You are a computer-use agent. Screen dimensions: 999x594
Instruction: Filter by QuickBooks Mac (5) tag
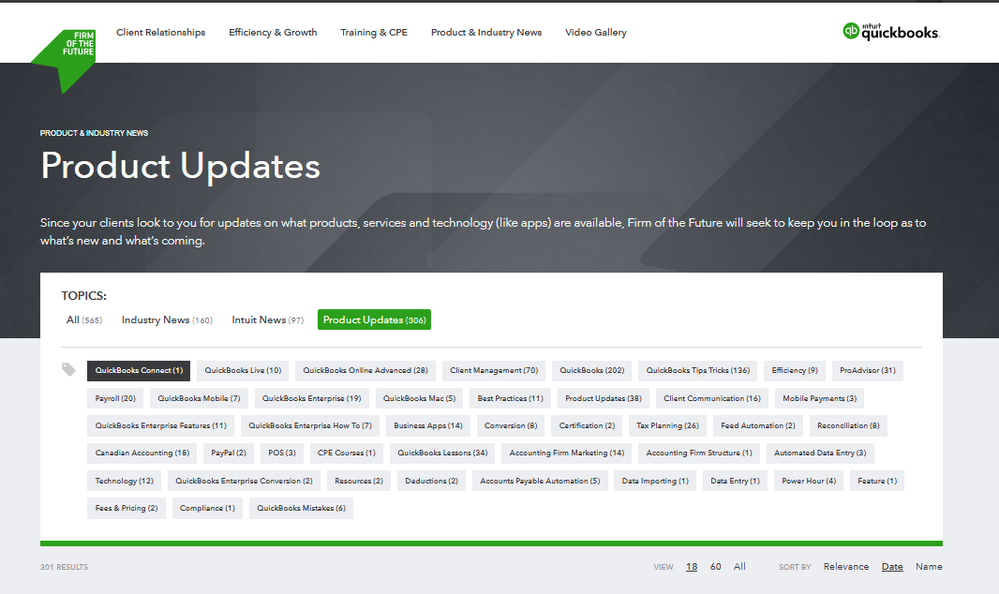pyautogui.click(x=419, y=398)
